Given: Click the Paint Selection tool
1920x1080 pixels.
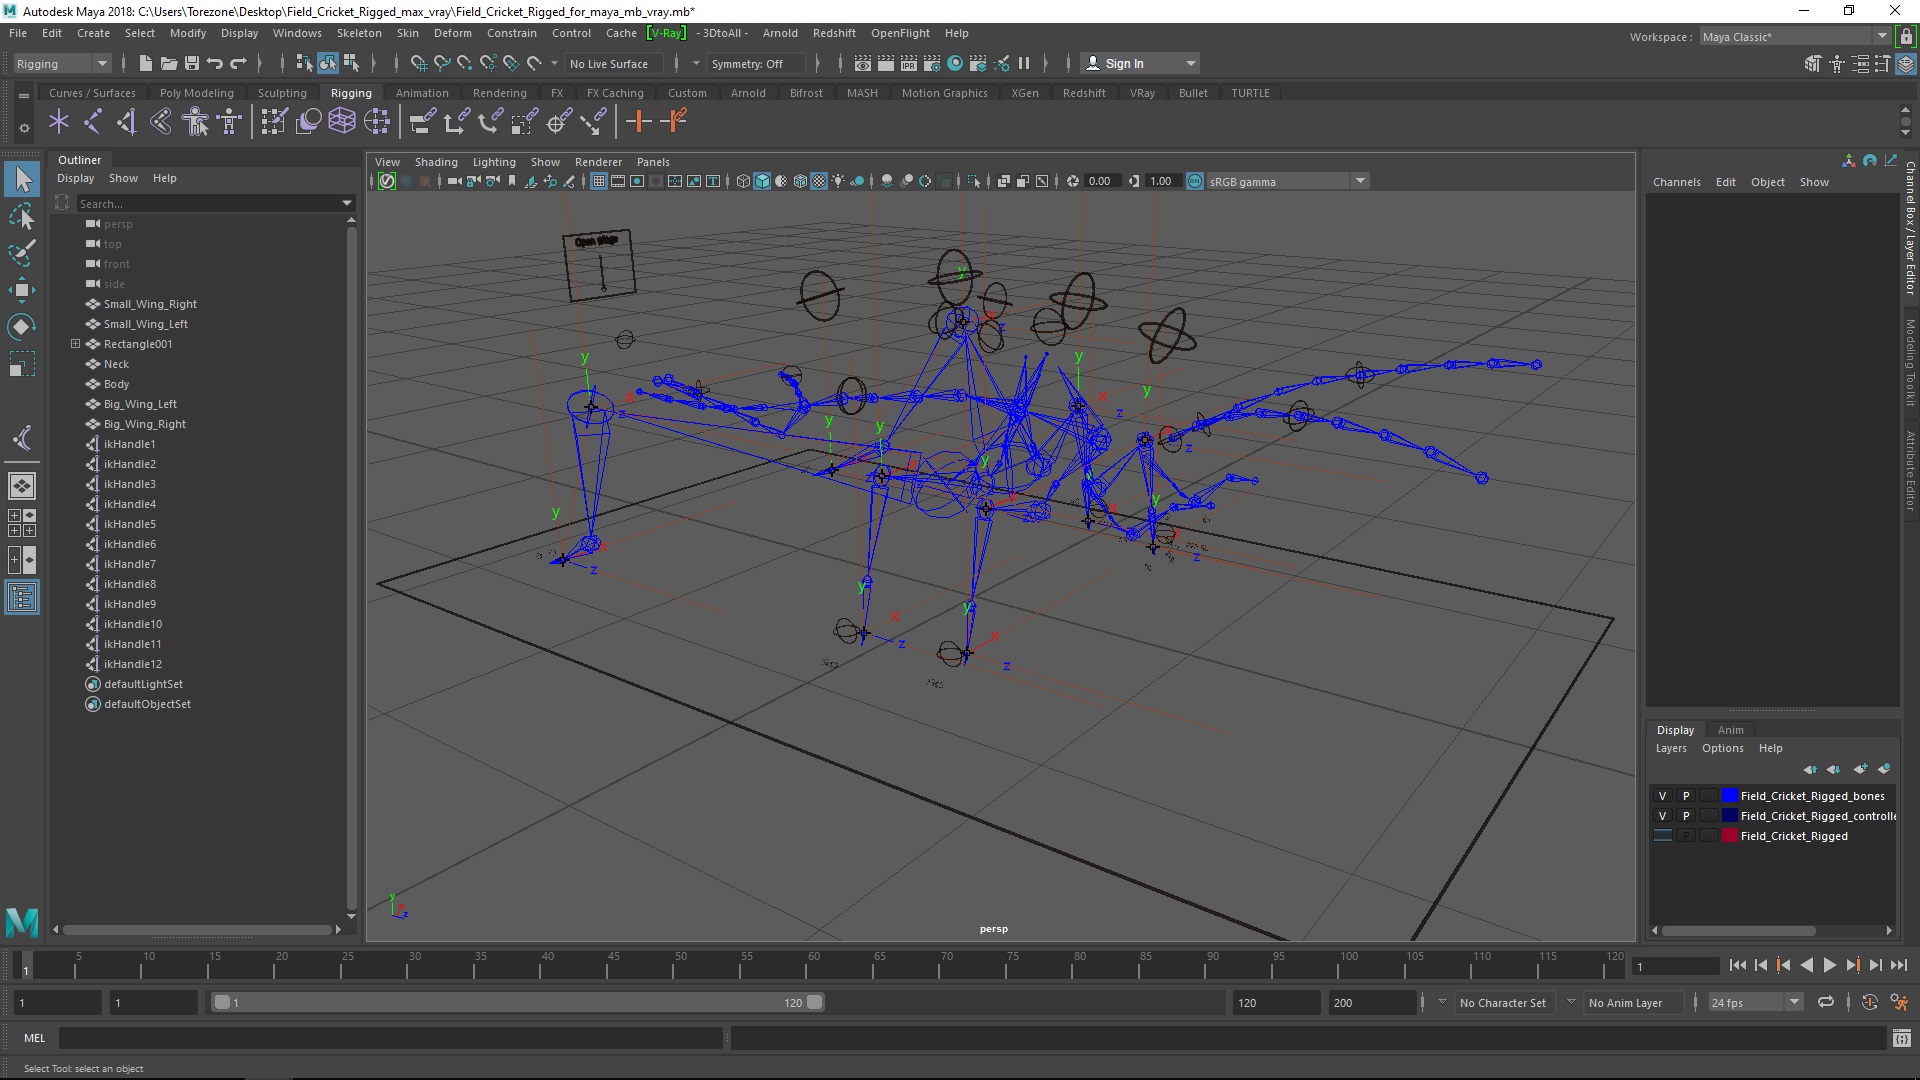Looking at the screenshot, I should [x=22, y=253].
